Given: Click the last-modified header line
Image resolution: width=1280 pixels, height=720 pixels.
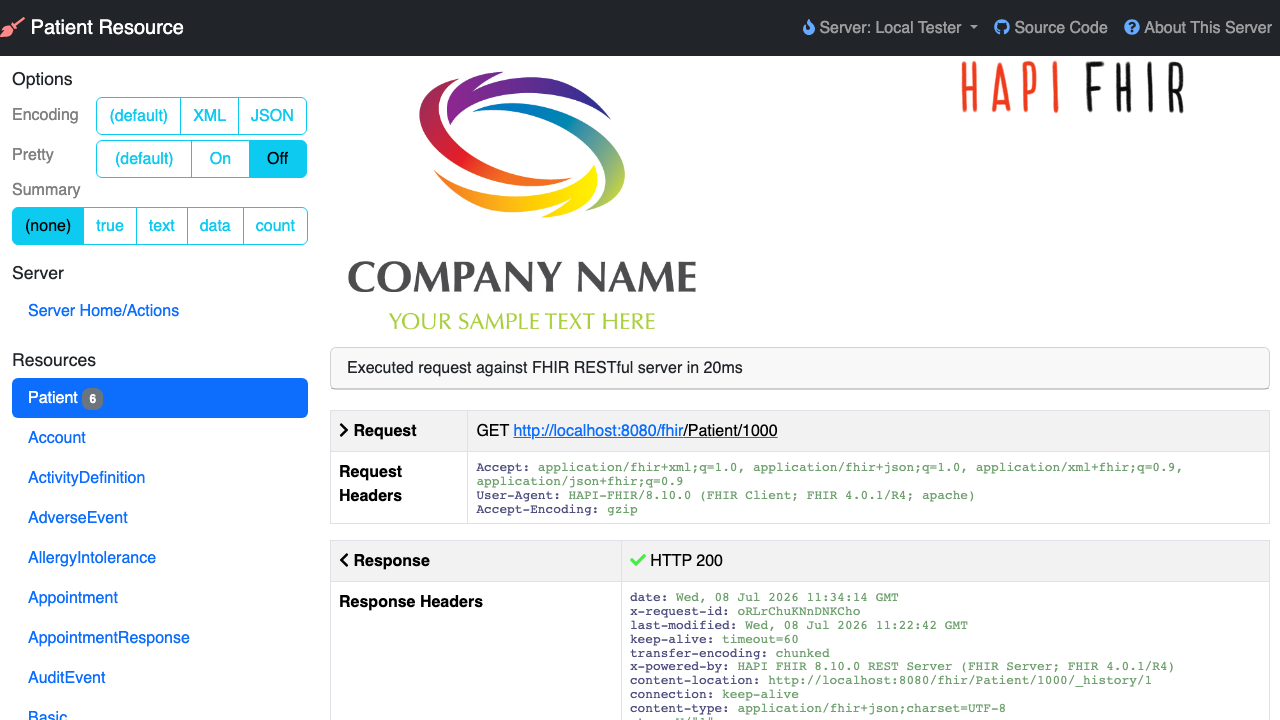Looking at the screenshot, I should click(799, 625).
